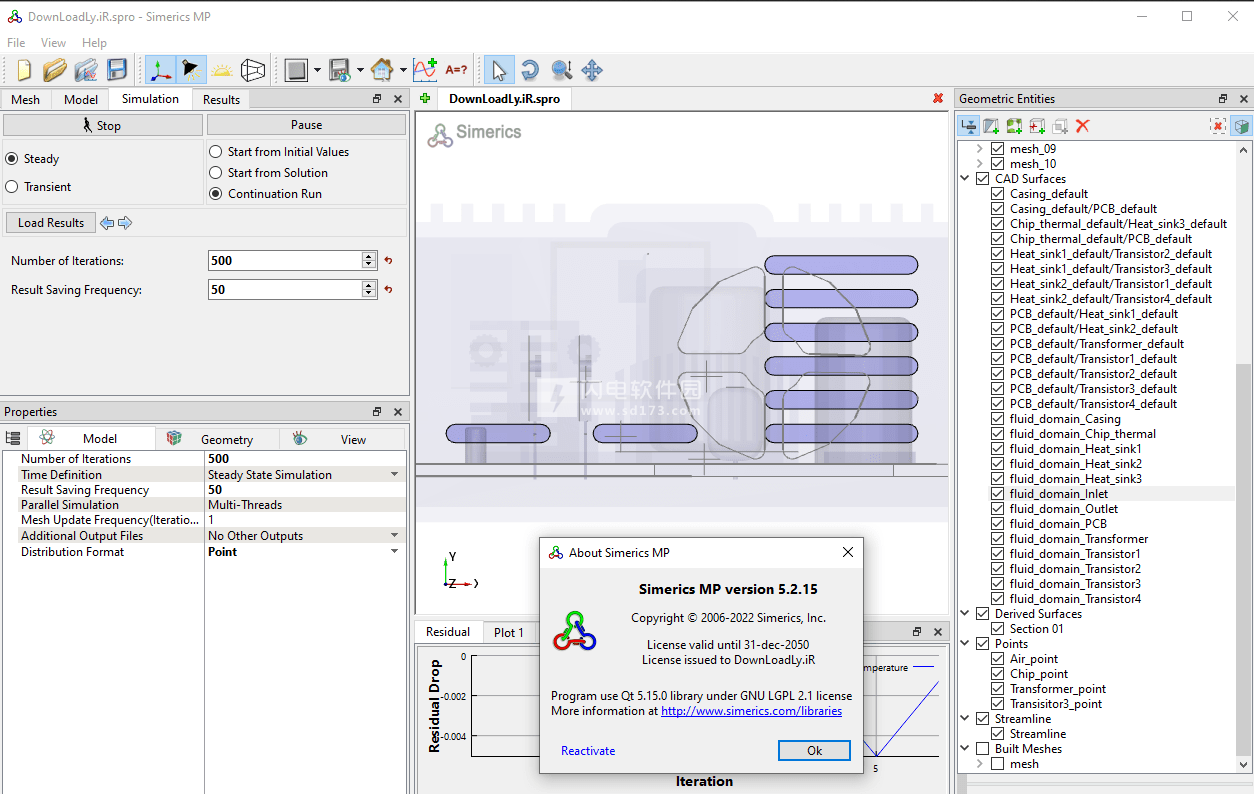The width and height of the screenshot is (1254, 794).
Task: Uncheck the Air_point checkbox
Action: (997, 659)
